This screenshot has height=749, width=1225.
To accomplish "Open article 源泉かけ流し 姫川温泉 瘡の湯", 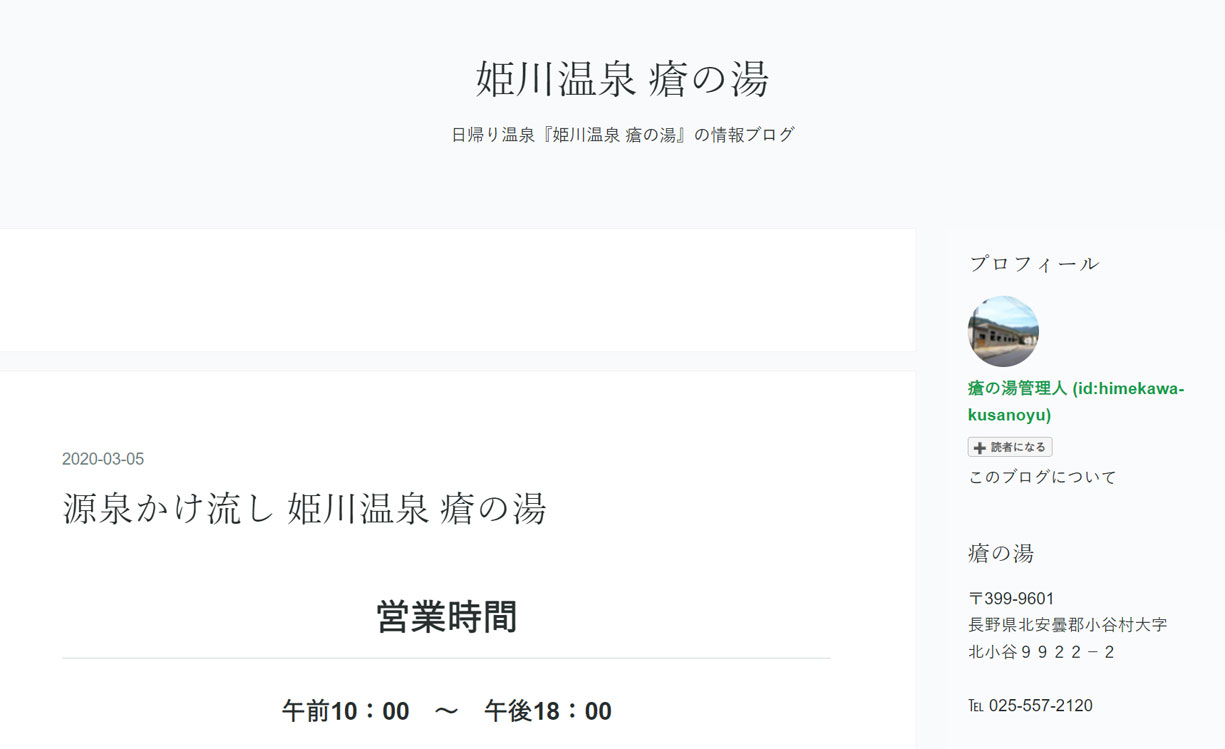I will pyautogui.click(x=304, y=509).
